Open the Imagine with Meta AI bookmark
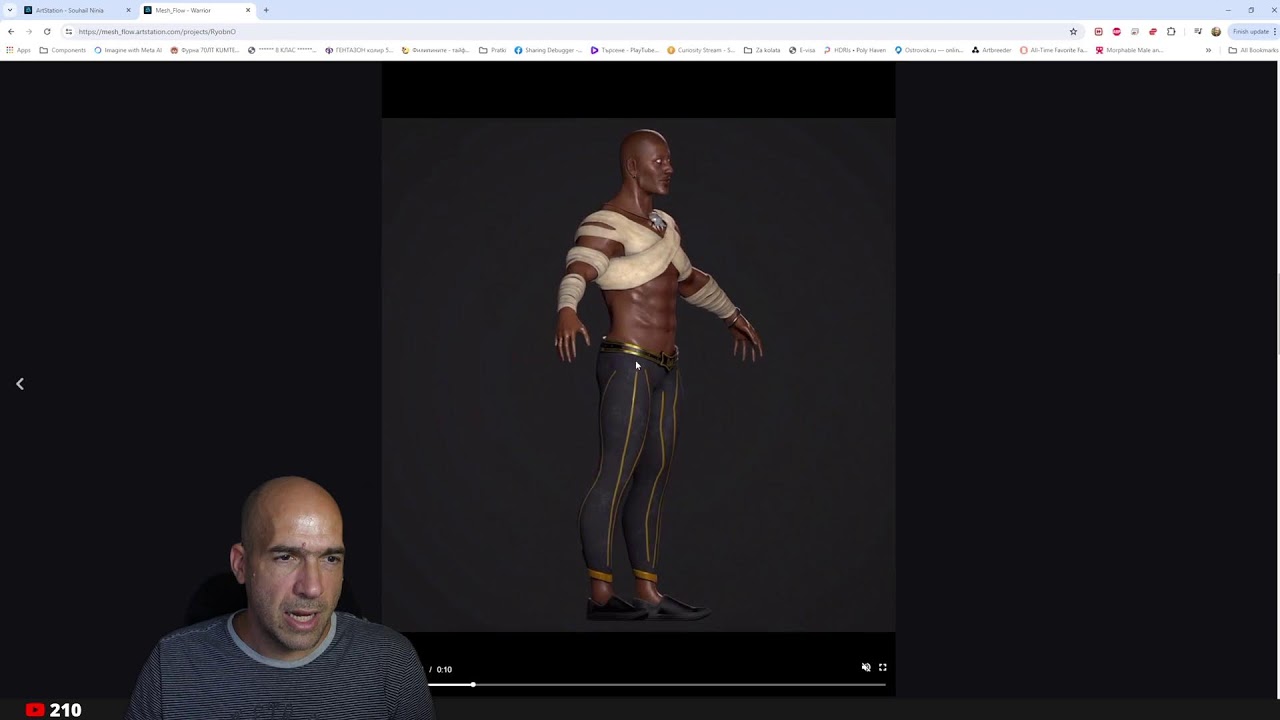 (x=128, y=50)
